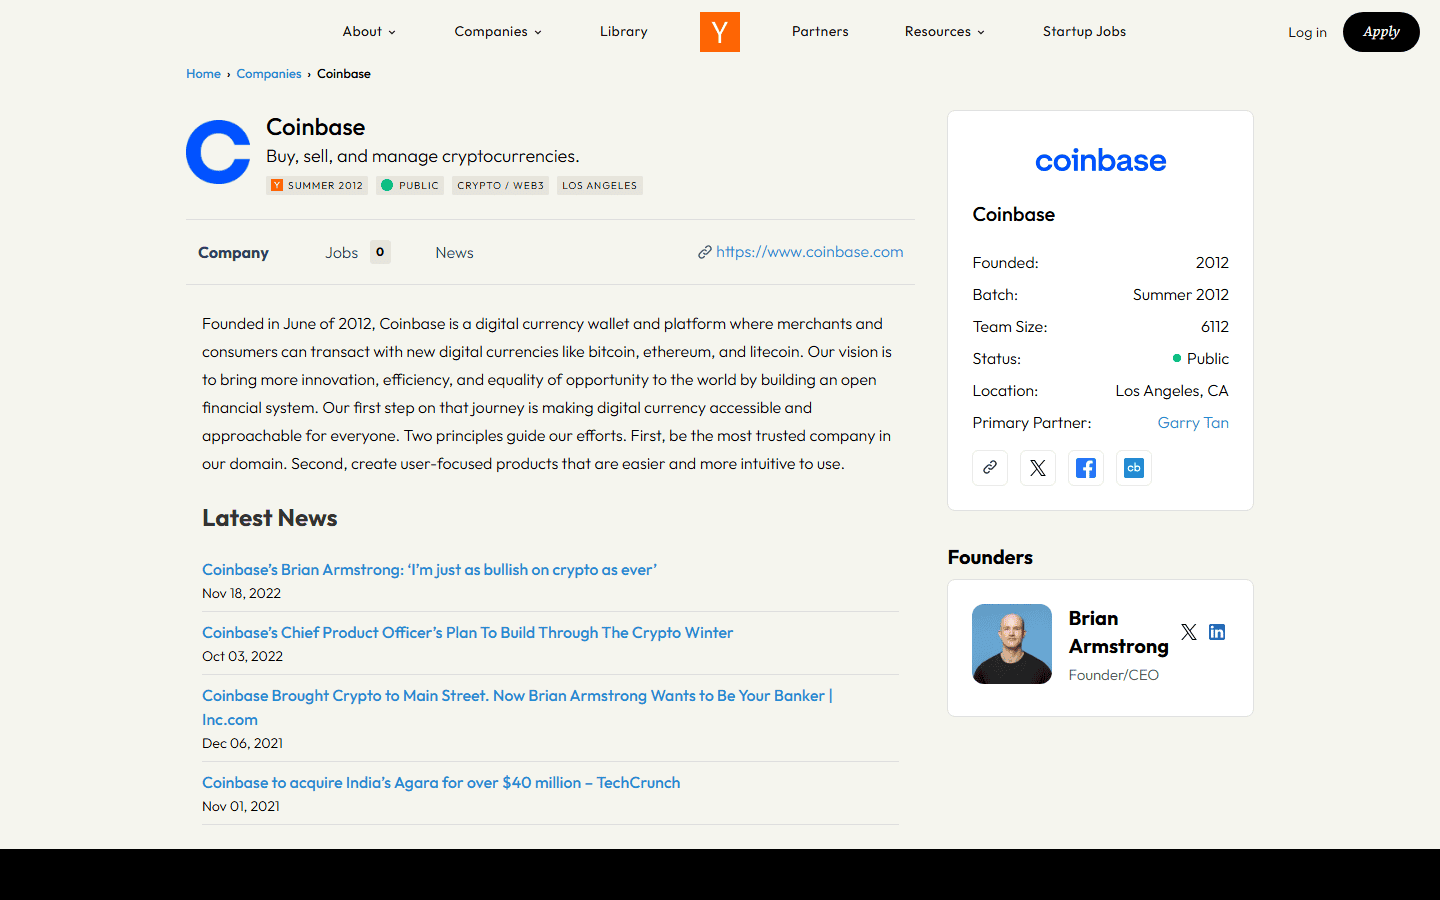
Task: Open Brian Armstrong's LinkedIn icon
Action: 1217,632
